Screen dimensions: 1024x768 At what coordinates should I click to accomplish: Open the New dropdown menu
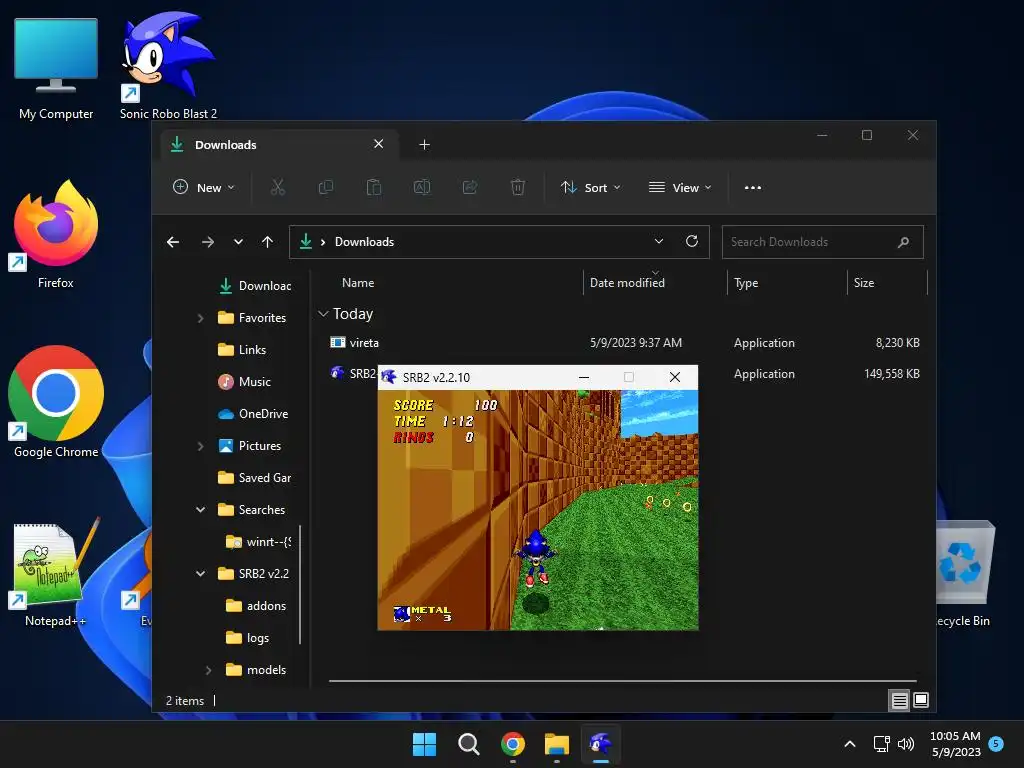(x=203, y=187)
